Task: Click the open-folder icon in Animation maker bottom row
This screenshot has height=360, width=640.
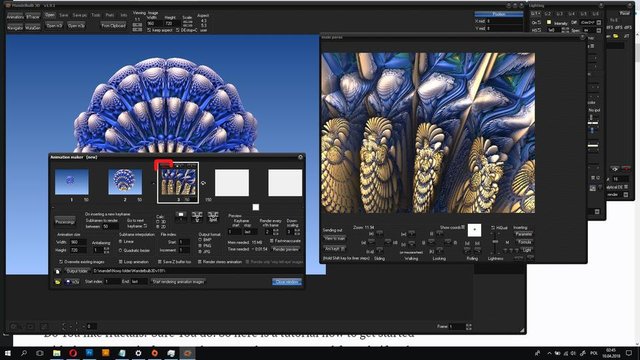Action: pyautogui.click(x=58, y=282)
